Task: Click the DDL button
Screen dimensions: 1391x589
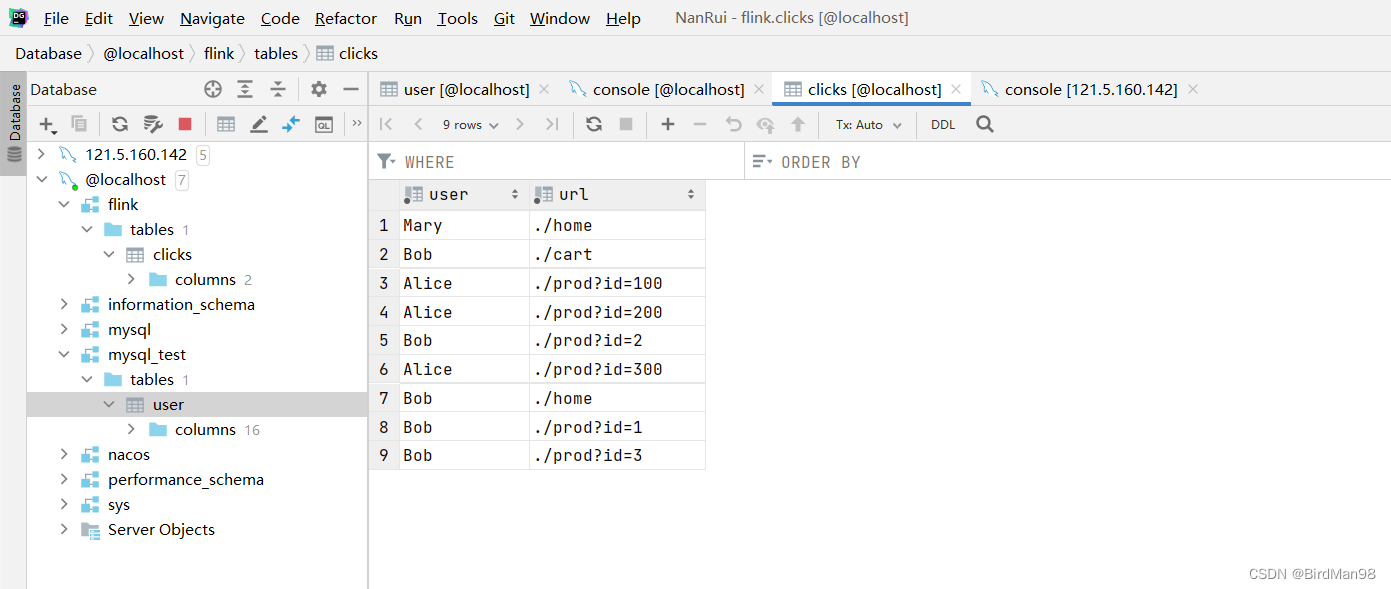Action: click(x=943, y=125)
